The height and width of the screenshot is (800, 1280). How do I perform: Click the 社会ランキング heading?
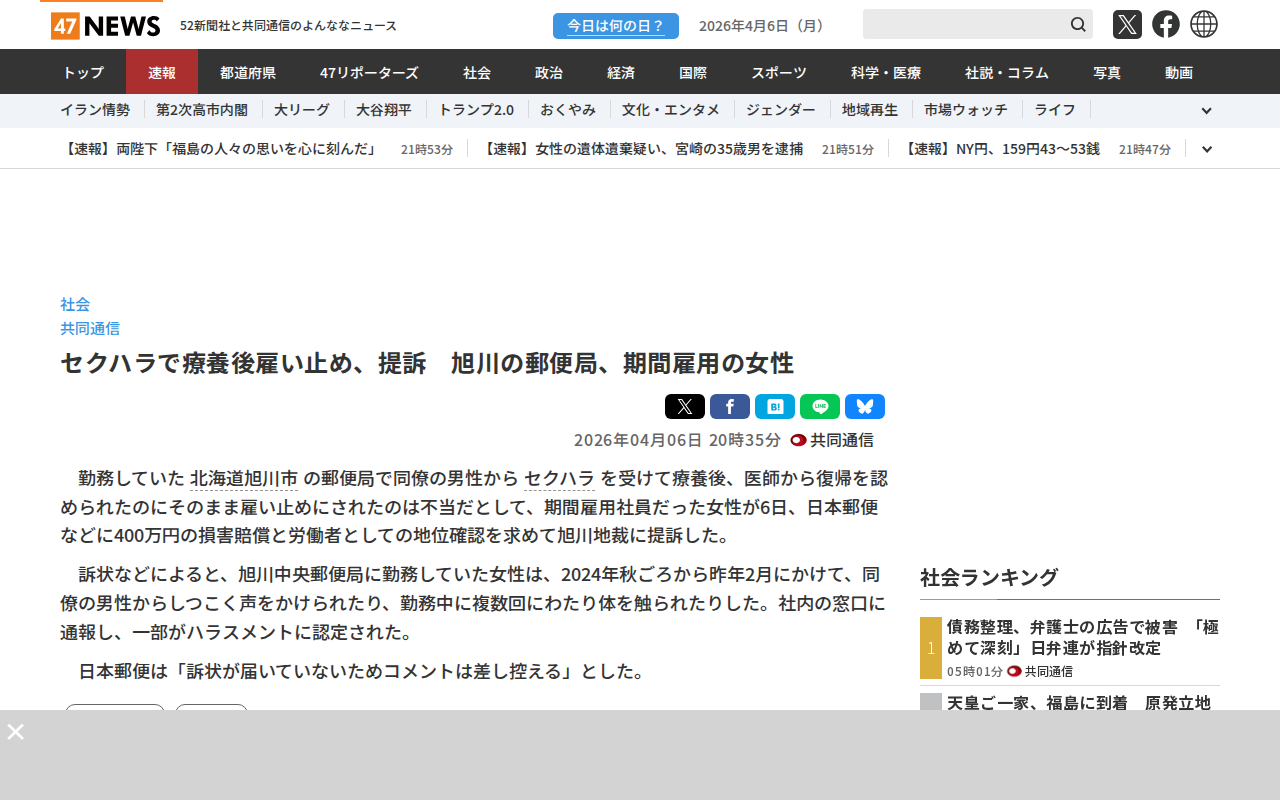tap(989, 577)
